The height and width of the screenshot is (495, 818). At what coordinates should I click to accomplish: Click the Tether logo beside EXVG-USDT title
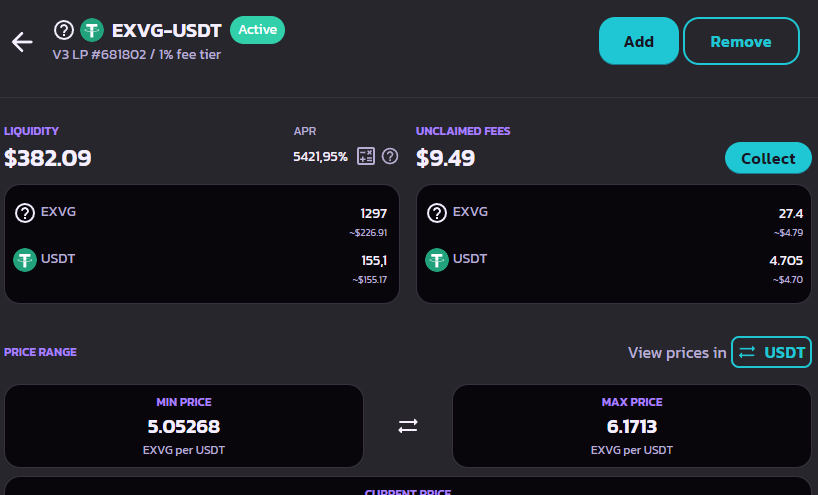(92, 30)
